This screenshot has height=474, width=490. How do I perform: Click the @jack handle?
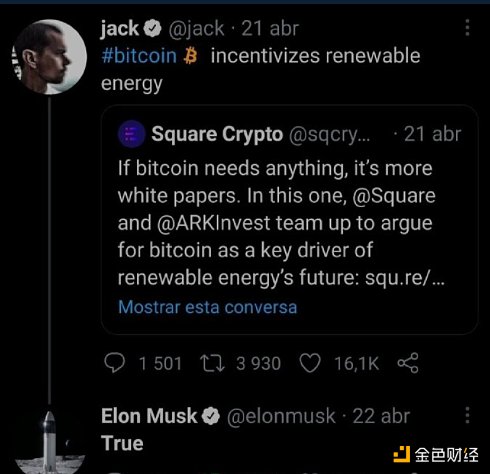[x=196, y=29]
